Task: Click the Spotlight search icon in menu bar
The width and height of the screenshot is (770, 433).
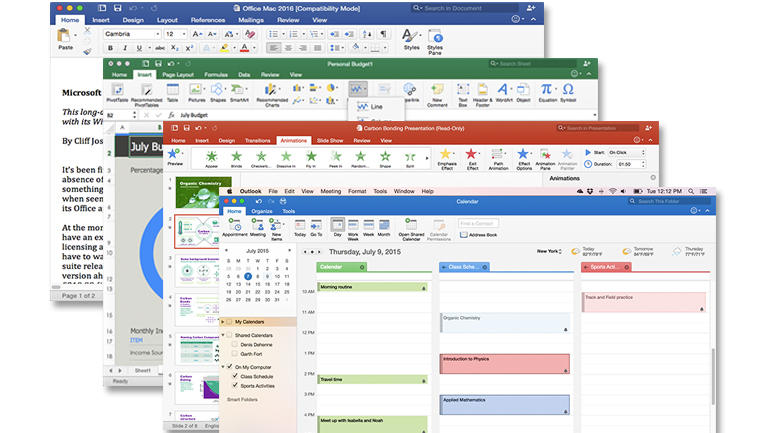Action: pyautogui.click(x=690, y=191)
